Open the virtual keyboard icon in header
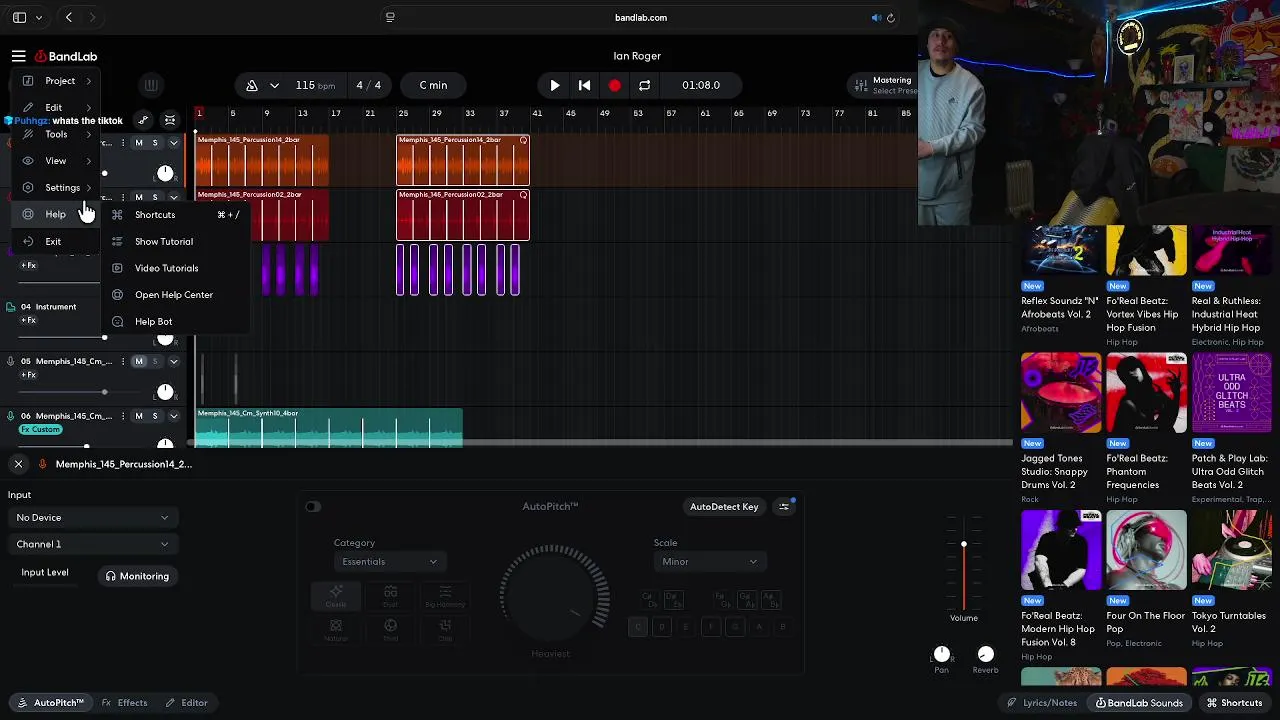 150,85
